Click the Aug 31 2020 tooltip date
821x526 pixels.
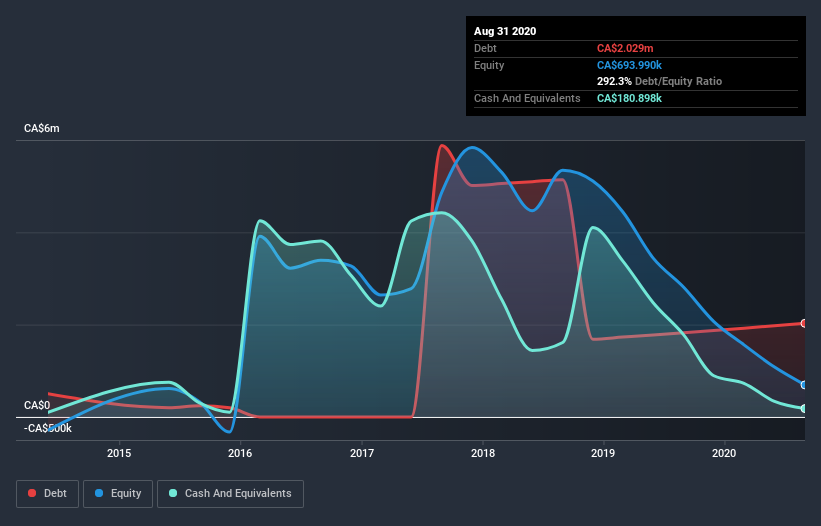coord(505,31)
